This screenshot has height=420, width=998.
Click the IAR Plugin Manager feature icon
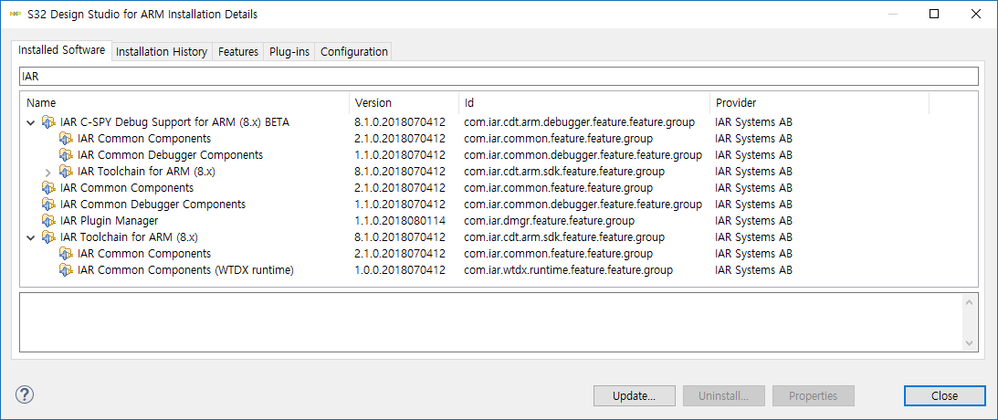coord(48,221)
